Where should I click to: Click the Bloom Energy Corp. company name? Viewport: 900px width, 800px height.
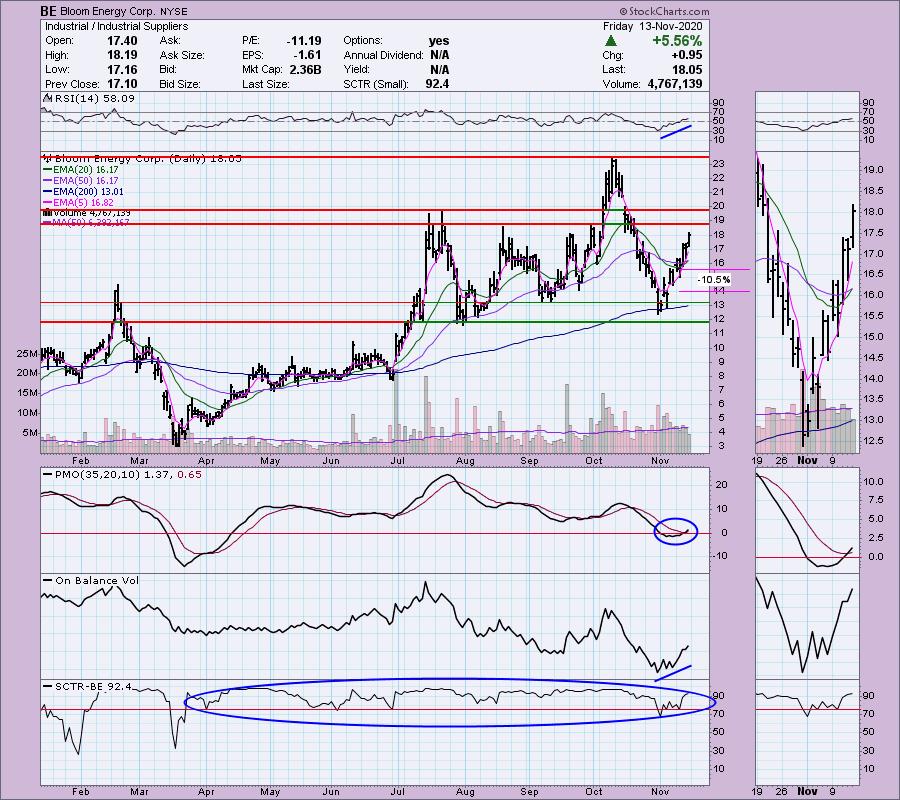tap(107, 11)
